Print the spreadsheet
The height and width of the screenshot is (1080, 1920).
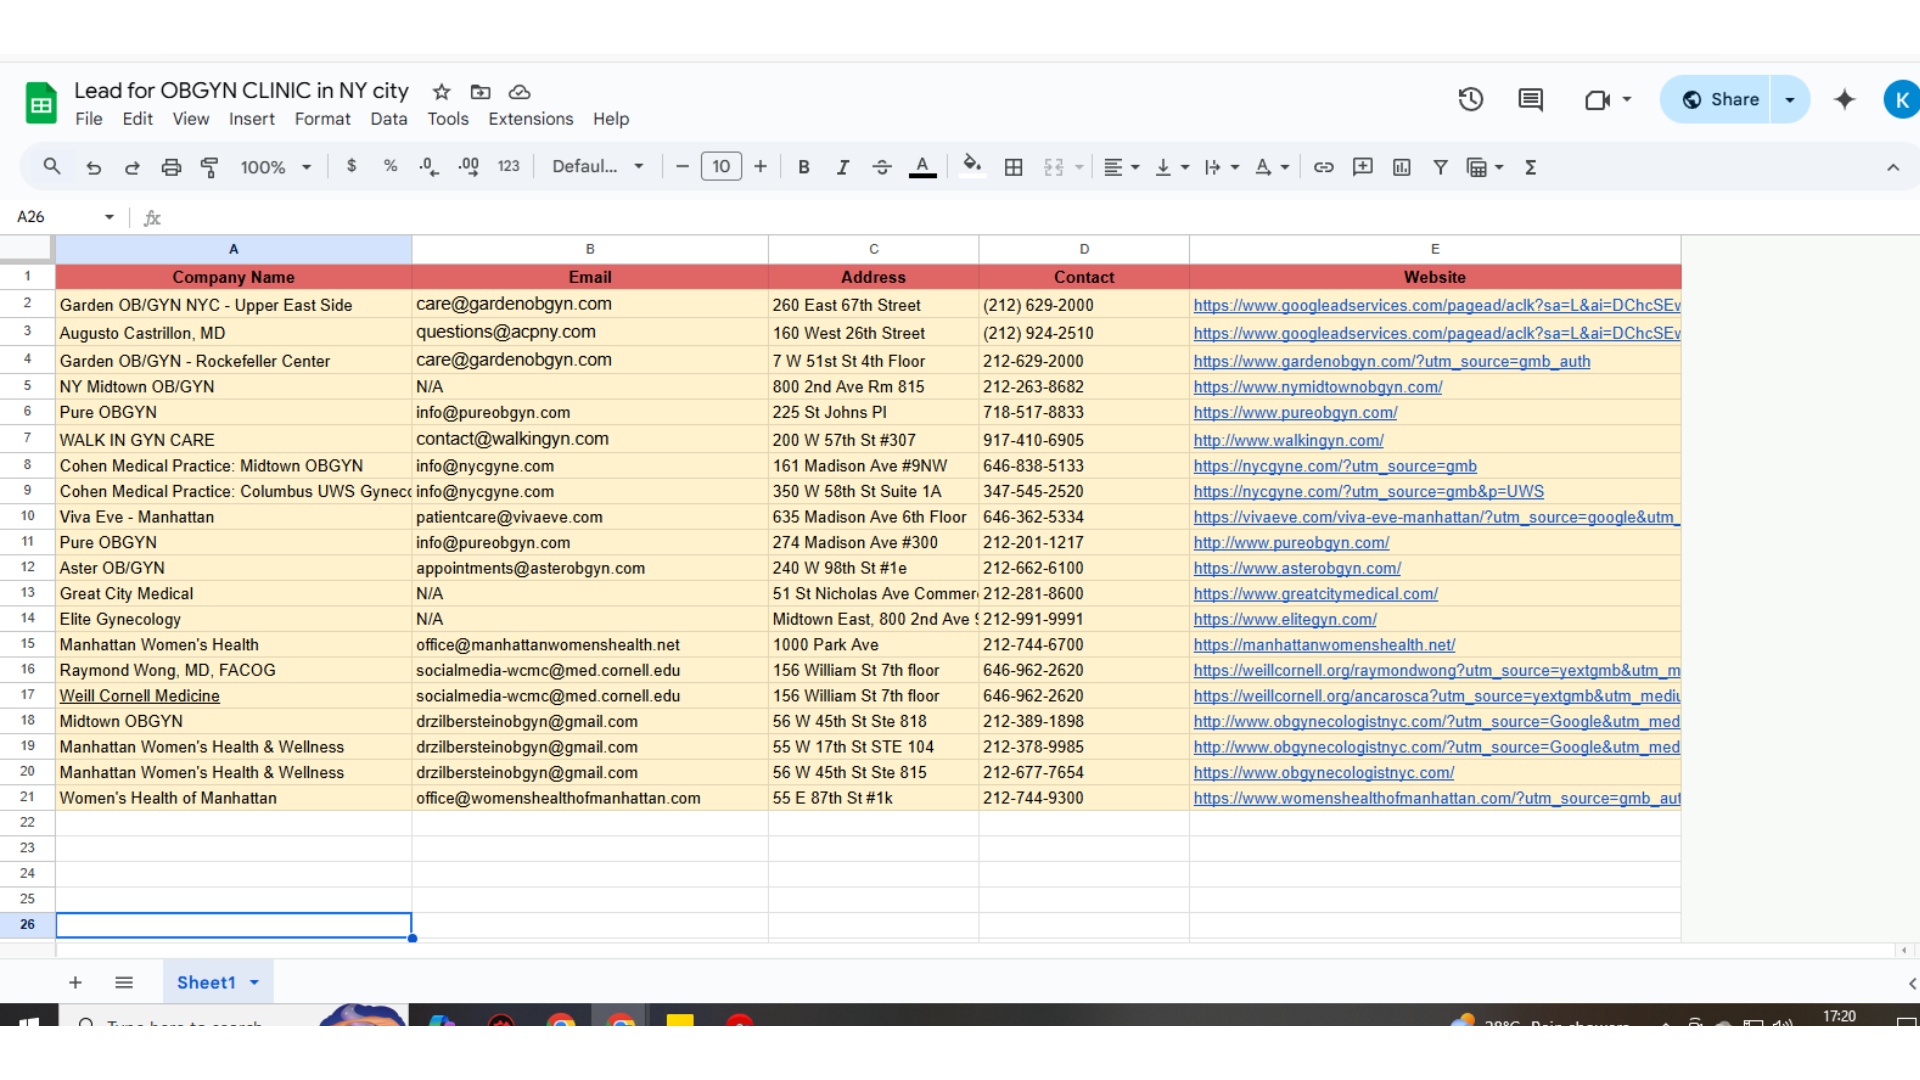tap(171, 167)
